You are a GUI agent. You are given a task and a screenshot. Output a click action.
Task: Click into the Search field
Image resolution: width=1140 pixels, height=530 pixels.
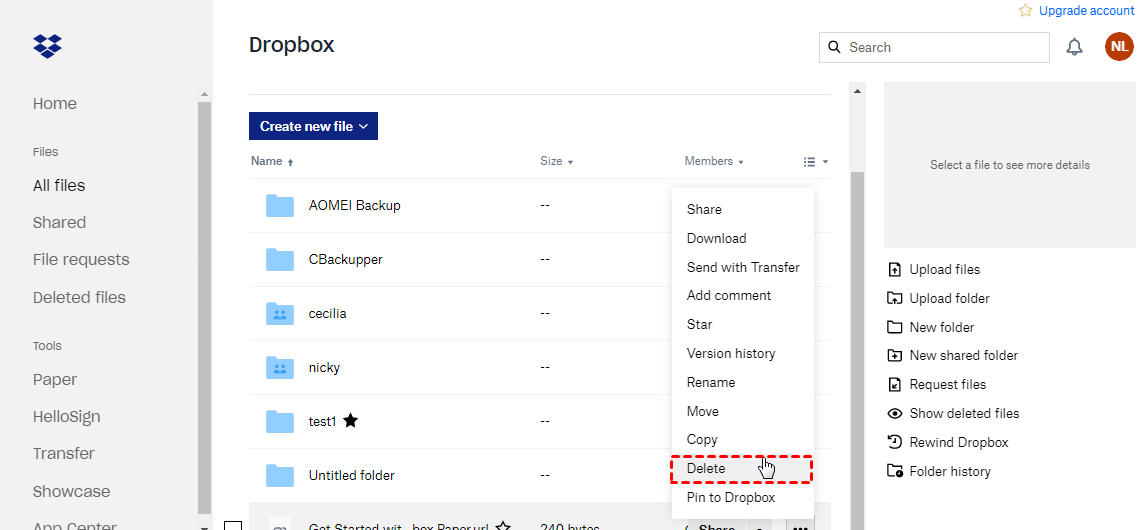[x=940, y=47]
